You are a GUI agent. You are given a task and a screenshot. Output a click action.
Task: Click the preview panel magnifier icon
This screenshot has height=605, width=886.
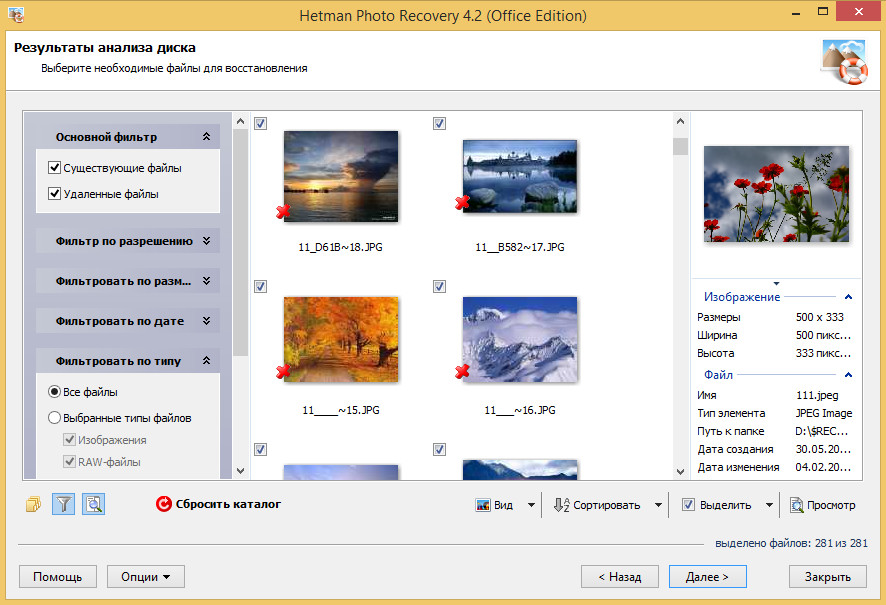coord(93,504)
